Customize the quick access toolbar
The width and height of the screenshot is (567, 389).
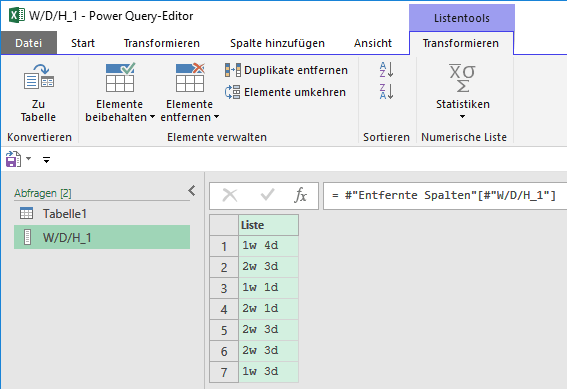coord(46,159)
